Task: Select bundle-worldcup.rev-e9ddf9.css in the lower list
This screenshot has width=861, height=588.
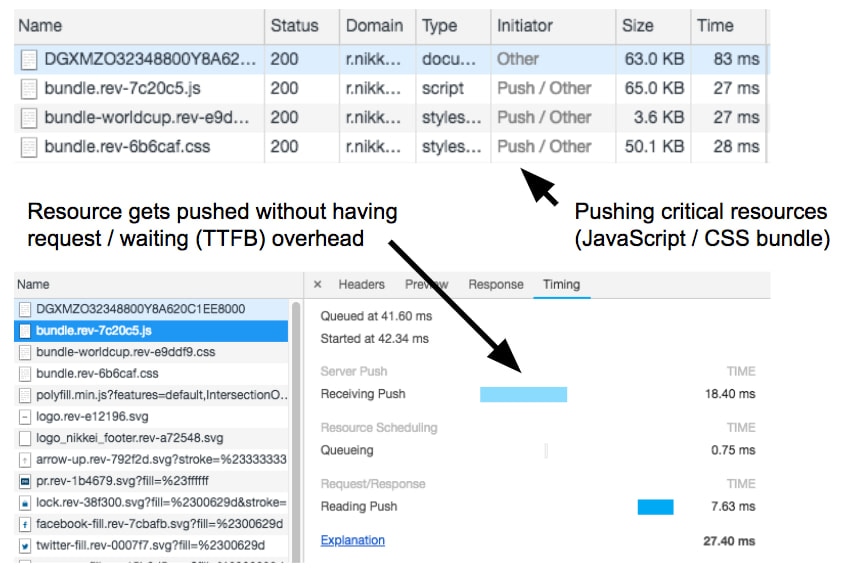Action: [125, 352]
